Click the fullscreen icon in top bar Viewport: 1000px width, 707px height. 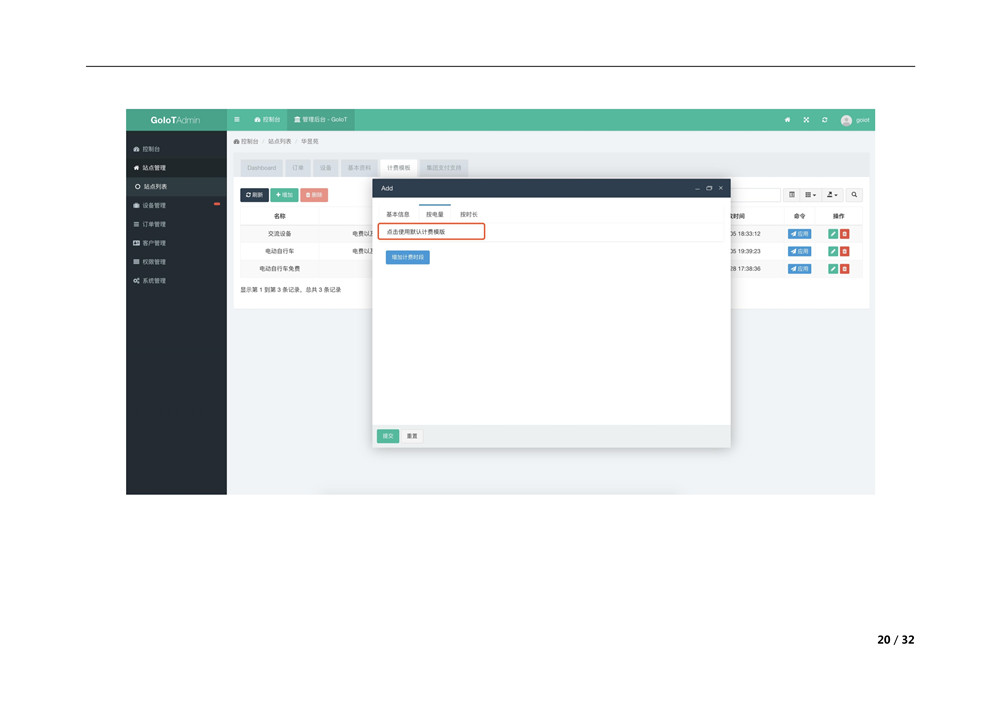tap(806, 120)
